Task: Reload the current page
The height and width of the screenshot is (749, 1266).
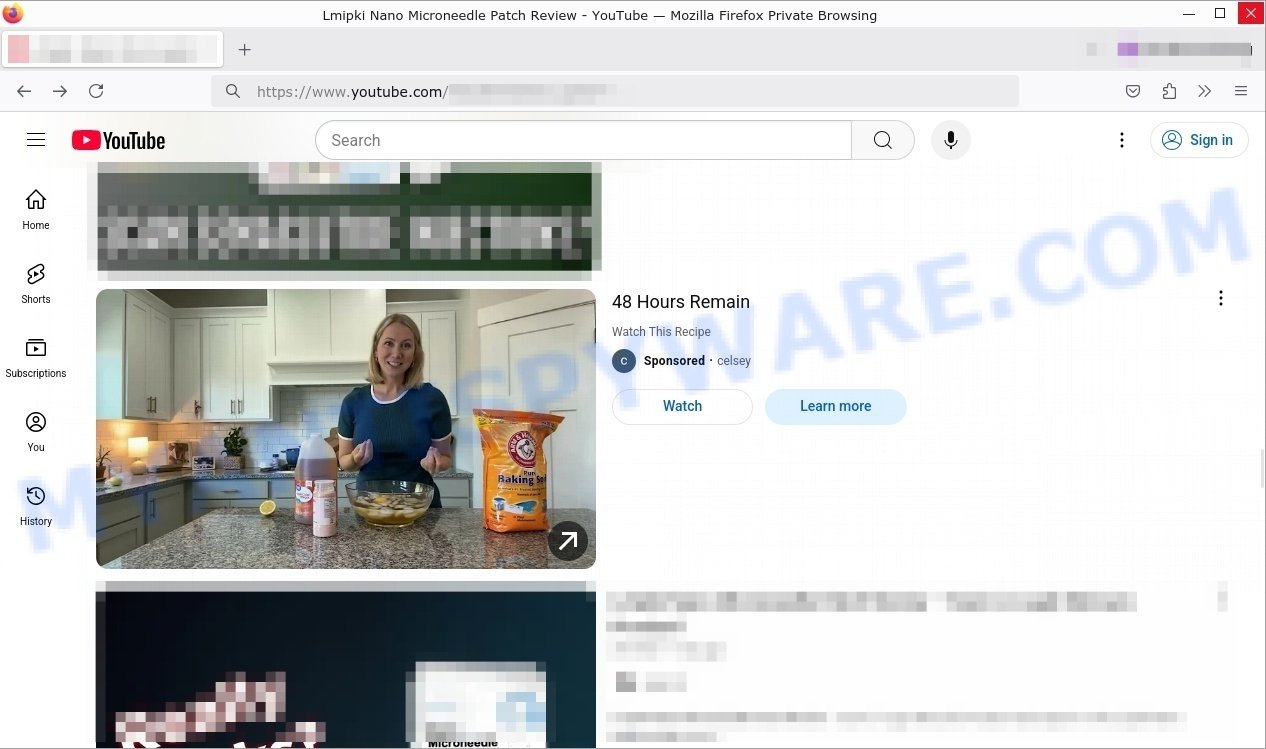Action: click(96, 91)
